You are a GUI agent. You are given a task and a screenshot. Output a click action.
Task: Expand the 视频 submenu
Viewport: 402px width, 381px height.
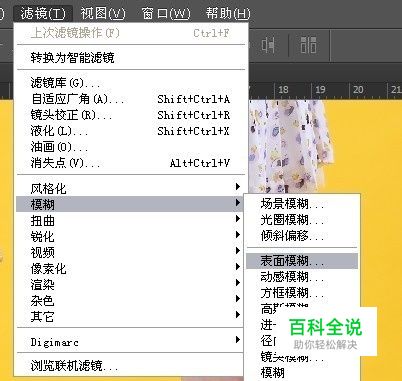(x=131, y=252)
